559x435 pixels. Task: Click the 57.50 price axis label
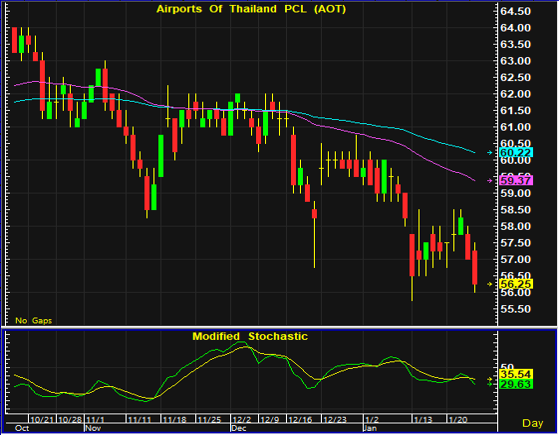tap(515, 243)
